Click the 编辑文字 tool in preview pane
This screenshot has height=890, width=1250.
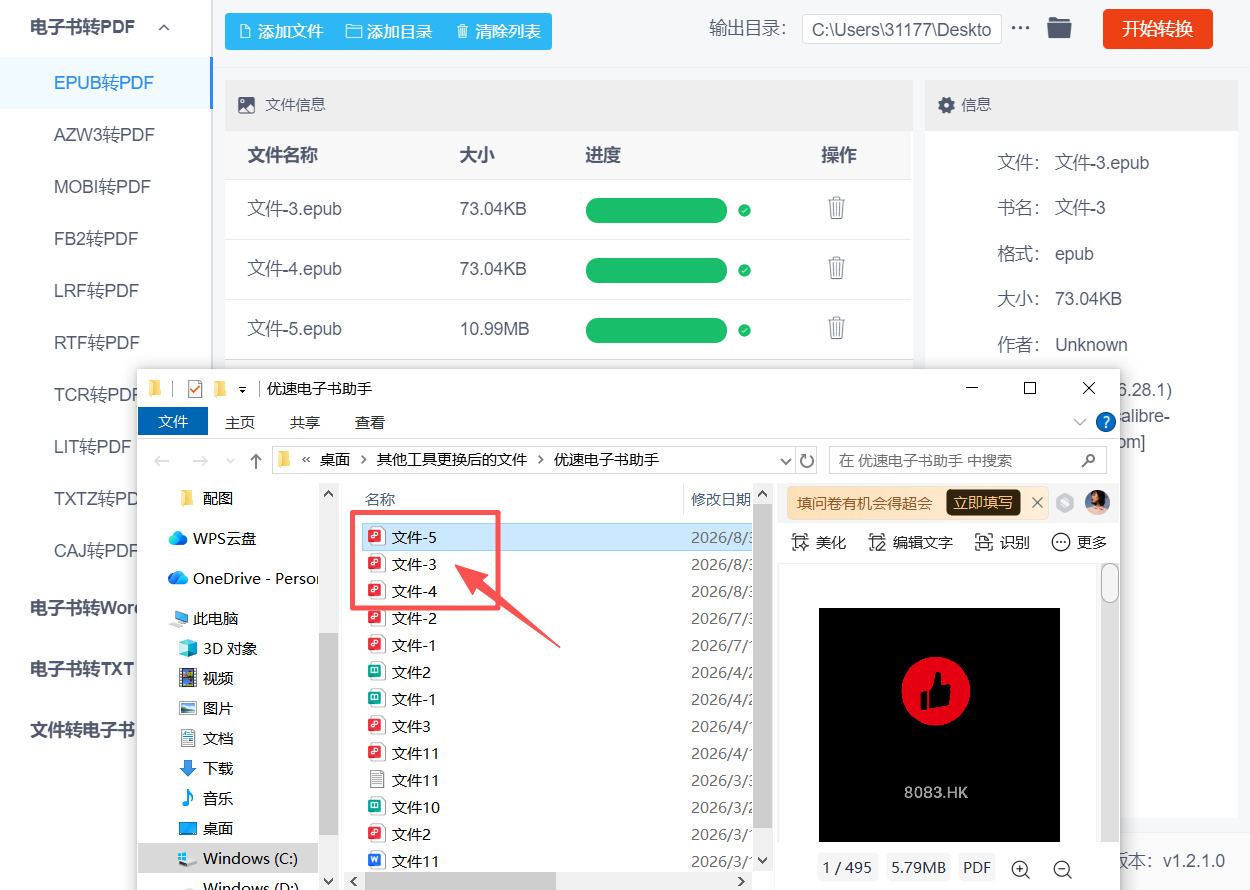pos(910,542)
